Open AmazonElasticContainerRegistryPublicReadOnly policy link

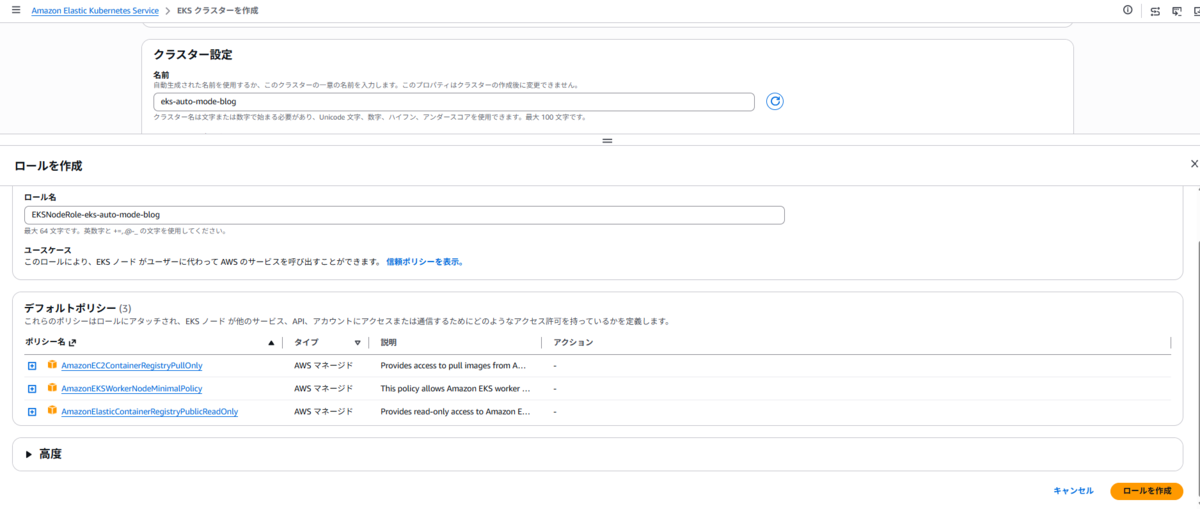click(x=149, y=411)
